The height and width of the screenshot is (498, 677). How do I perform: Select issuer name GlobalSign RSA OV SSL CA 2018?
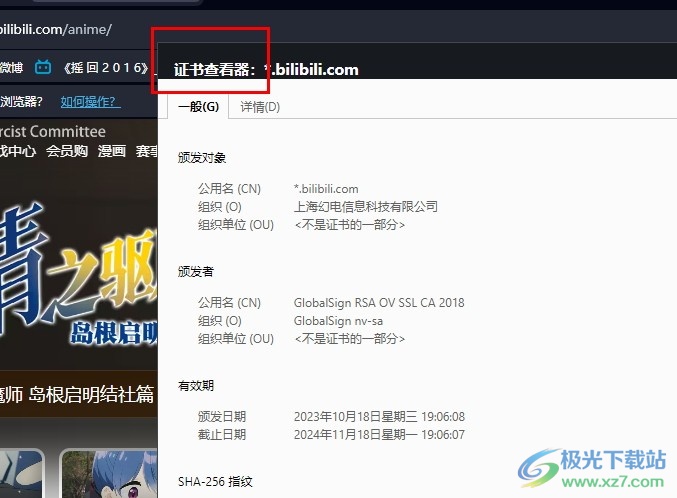(379, 303)
